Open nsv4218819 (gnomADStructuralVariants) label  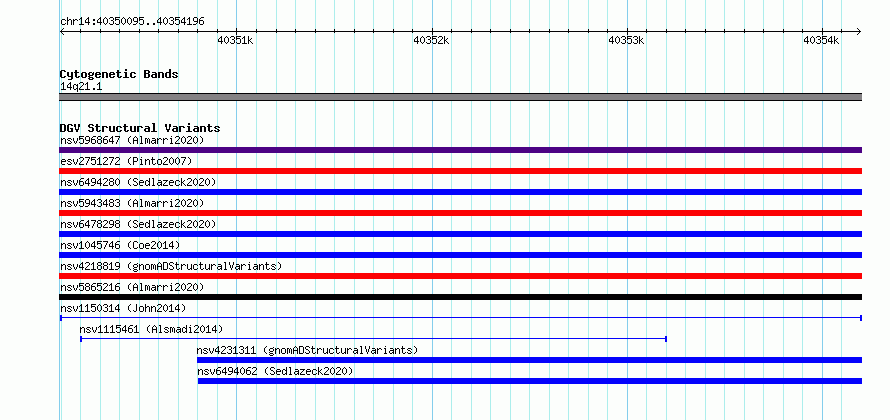[x=171, y=266]
